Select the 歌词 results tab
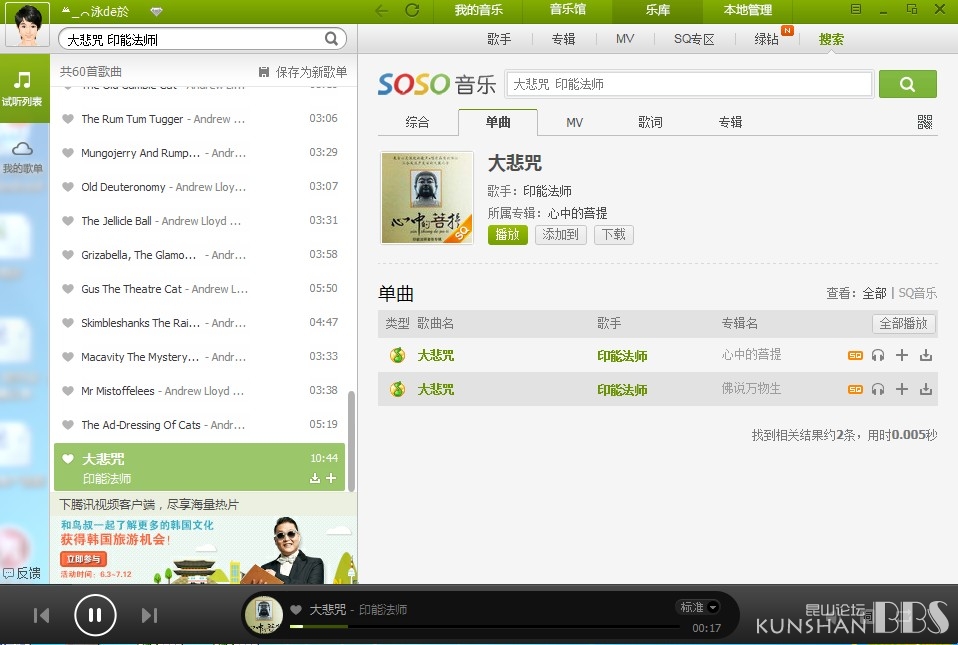The width and height of the screenshot is (958, 645). tap(650, 122)
